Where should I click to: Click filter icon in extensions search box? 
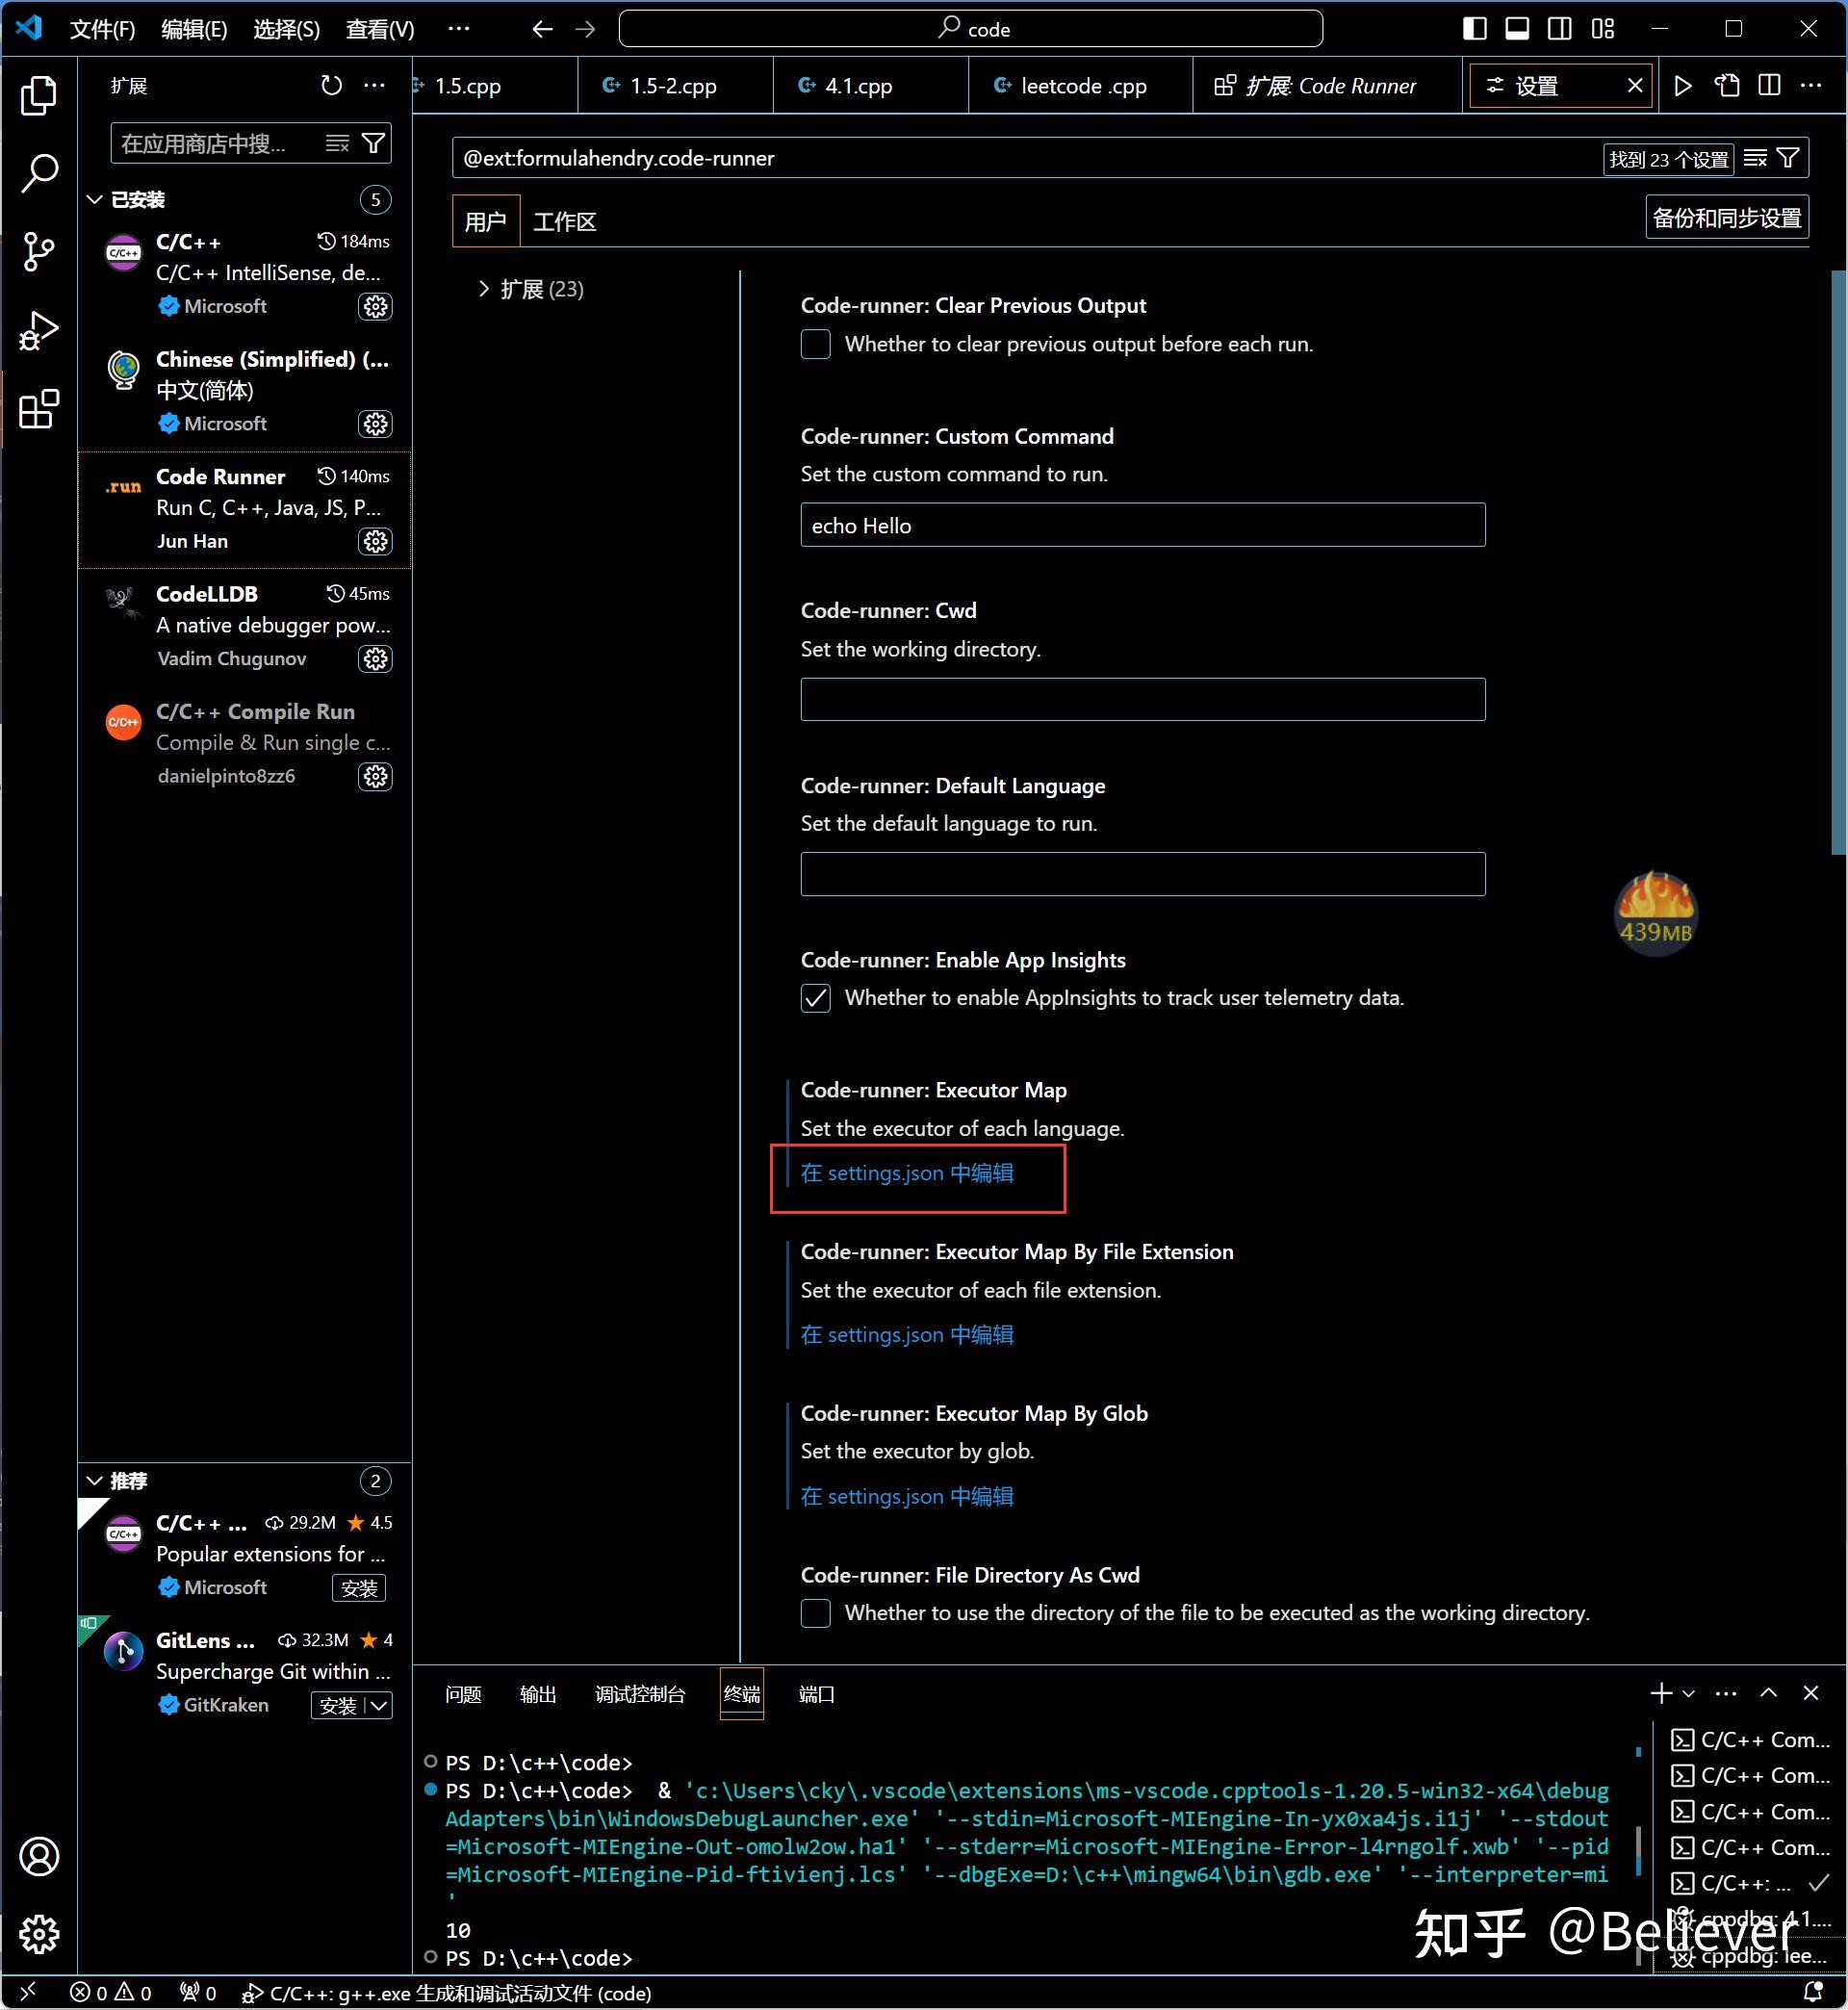click(373, 144)
